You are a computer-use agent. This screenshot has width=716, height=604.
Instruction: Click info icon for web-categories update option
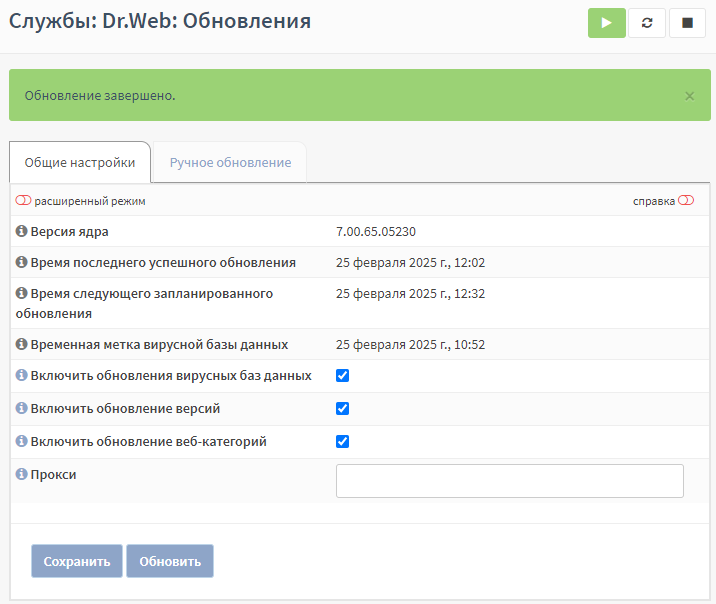(x=21, y=441)
